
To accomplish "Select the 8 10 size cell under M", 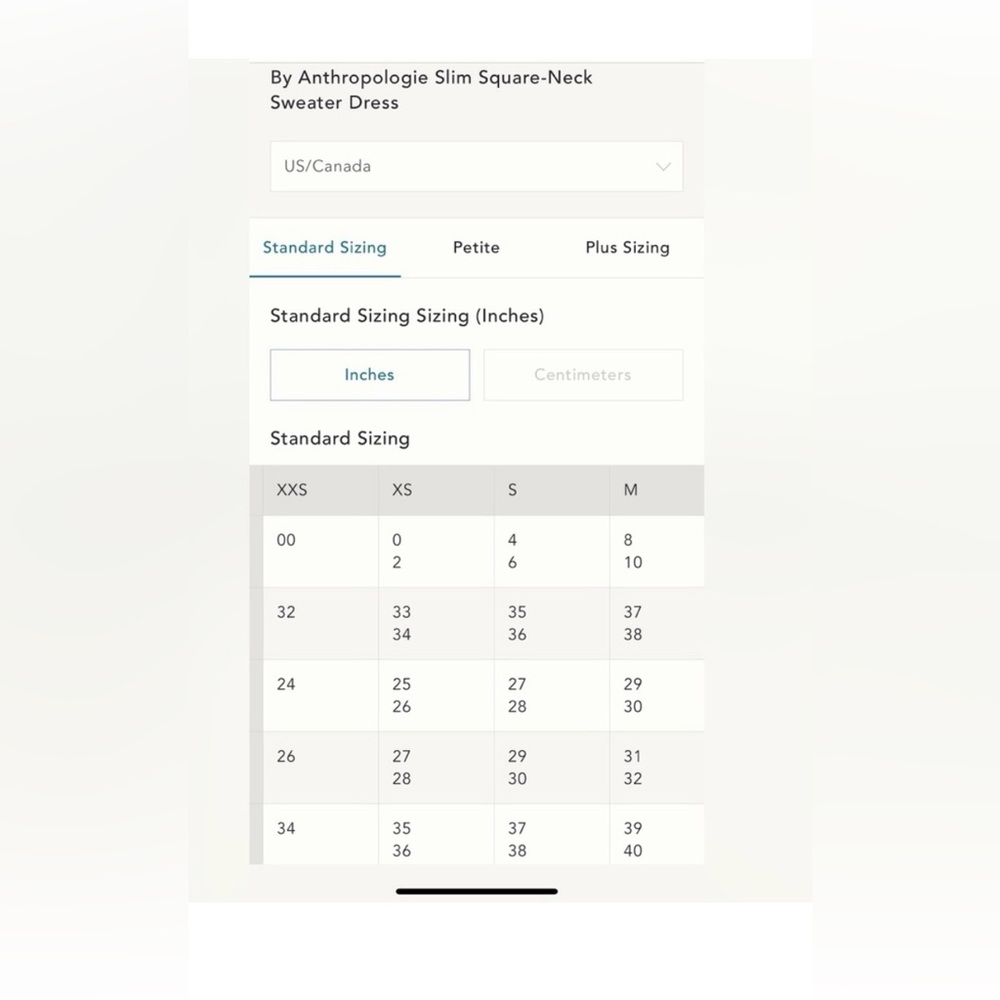I will click(x=657, y=552).
